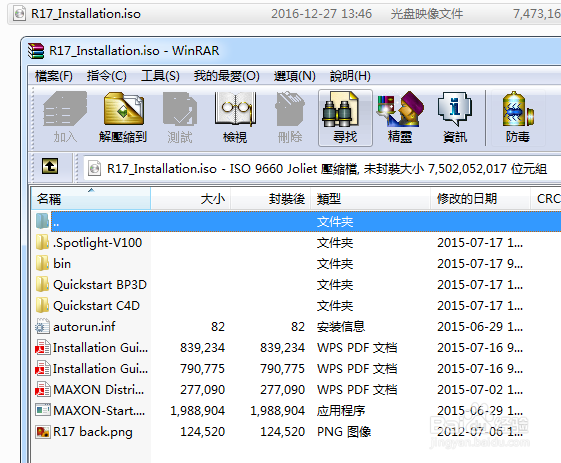Click the Virus Scan (防毒) icon
The height and width of the screenshot is (463, 561).
[517, 109]
